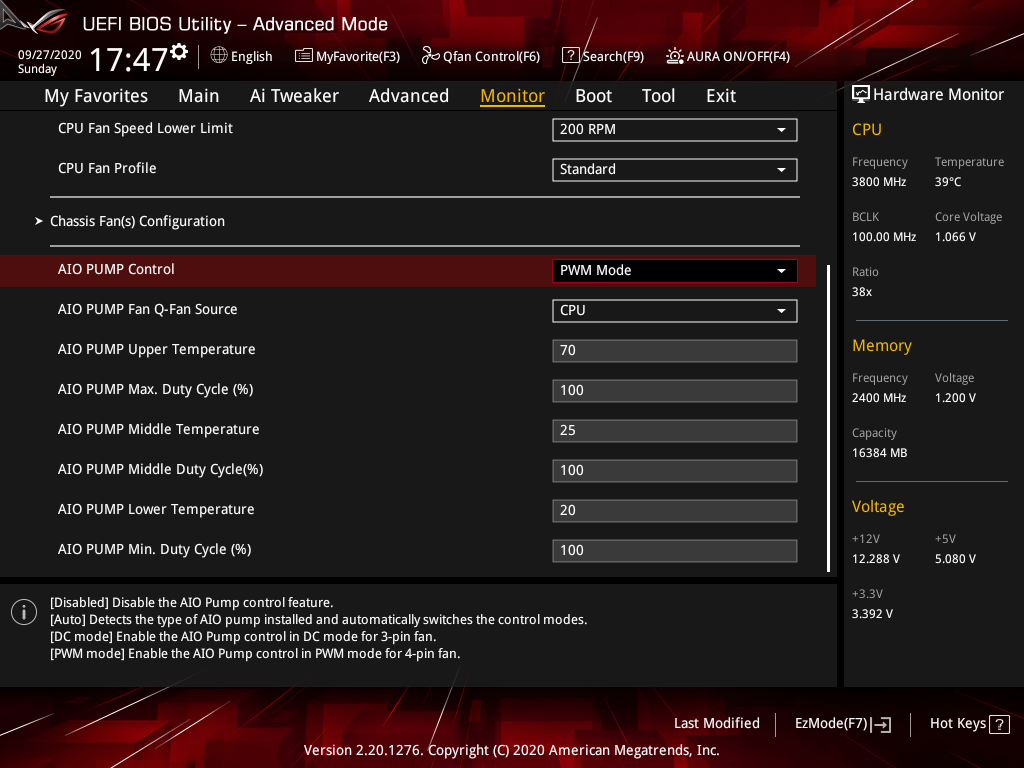The image size is (1024, 768).
Task: Click AIO PUMP Min. Duty Cycle field
Action: click(675, 551)
